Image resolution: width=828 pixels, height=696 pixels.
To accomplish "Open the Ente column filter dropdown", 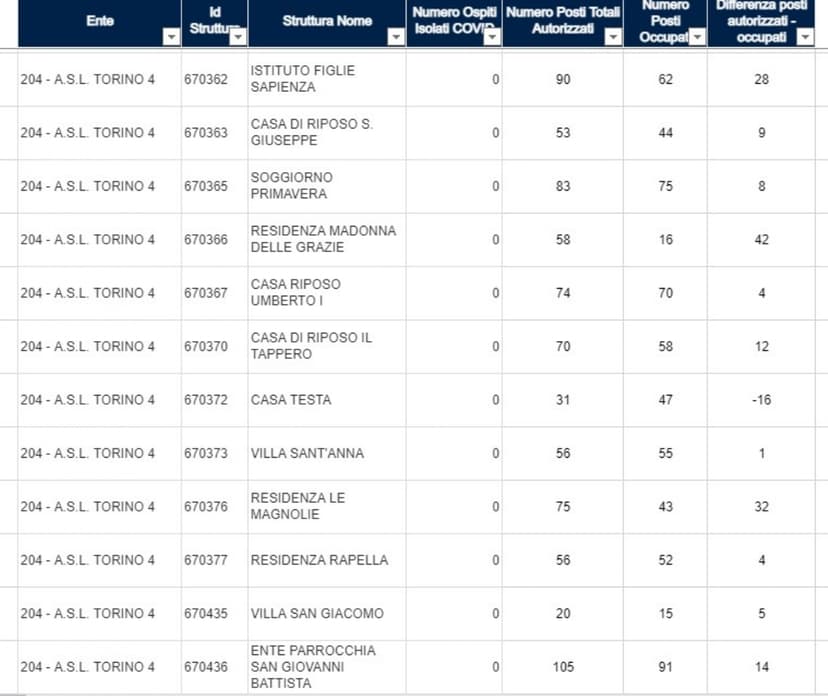I will [171, 37].
